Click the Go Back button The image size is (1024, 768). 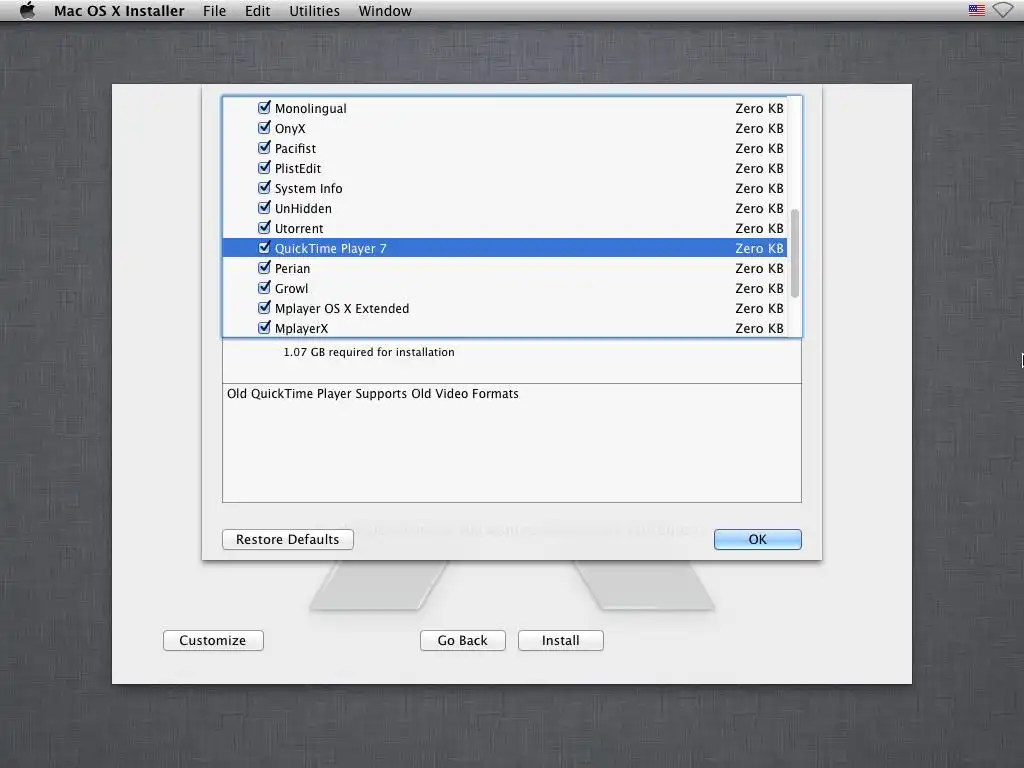(x=462, y=641)
